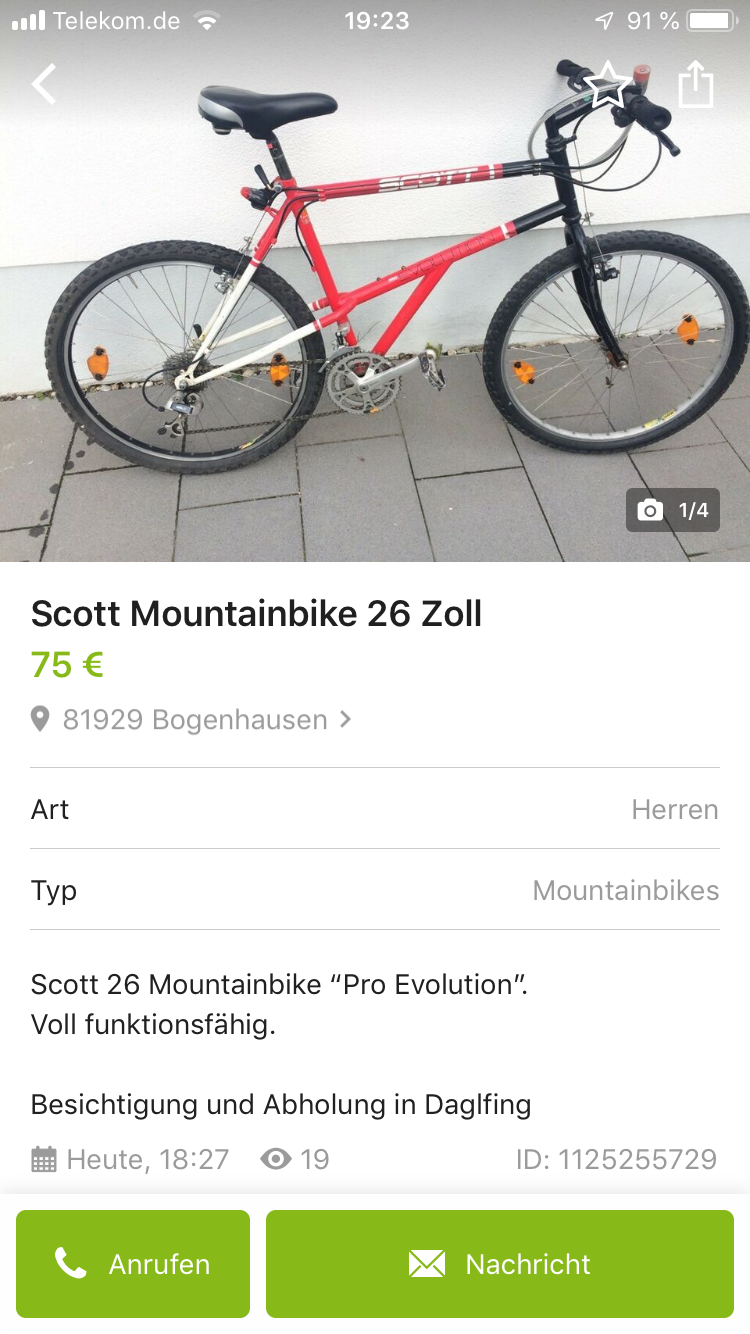
Task: Tap the Art Herren row
Action: pyautogui.click(x=375, y=809)
